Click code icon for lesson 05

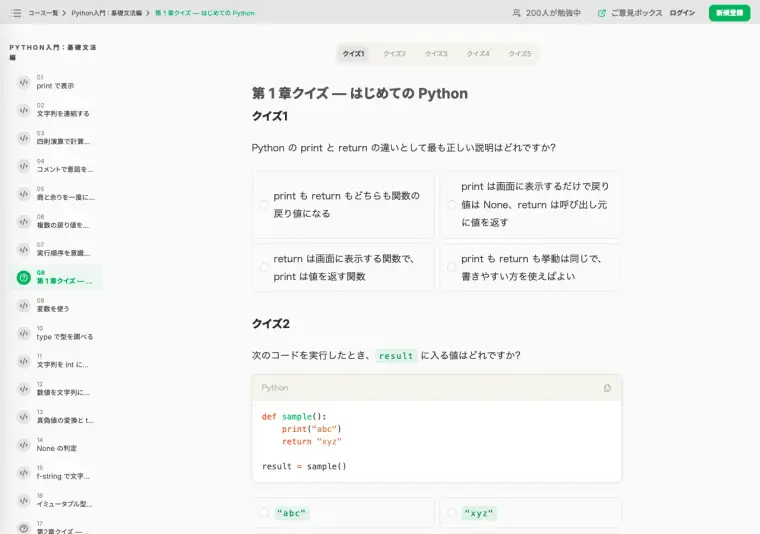coord(23,194)
